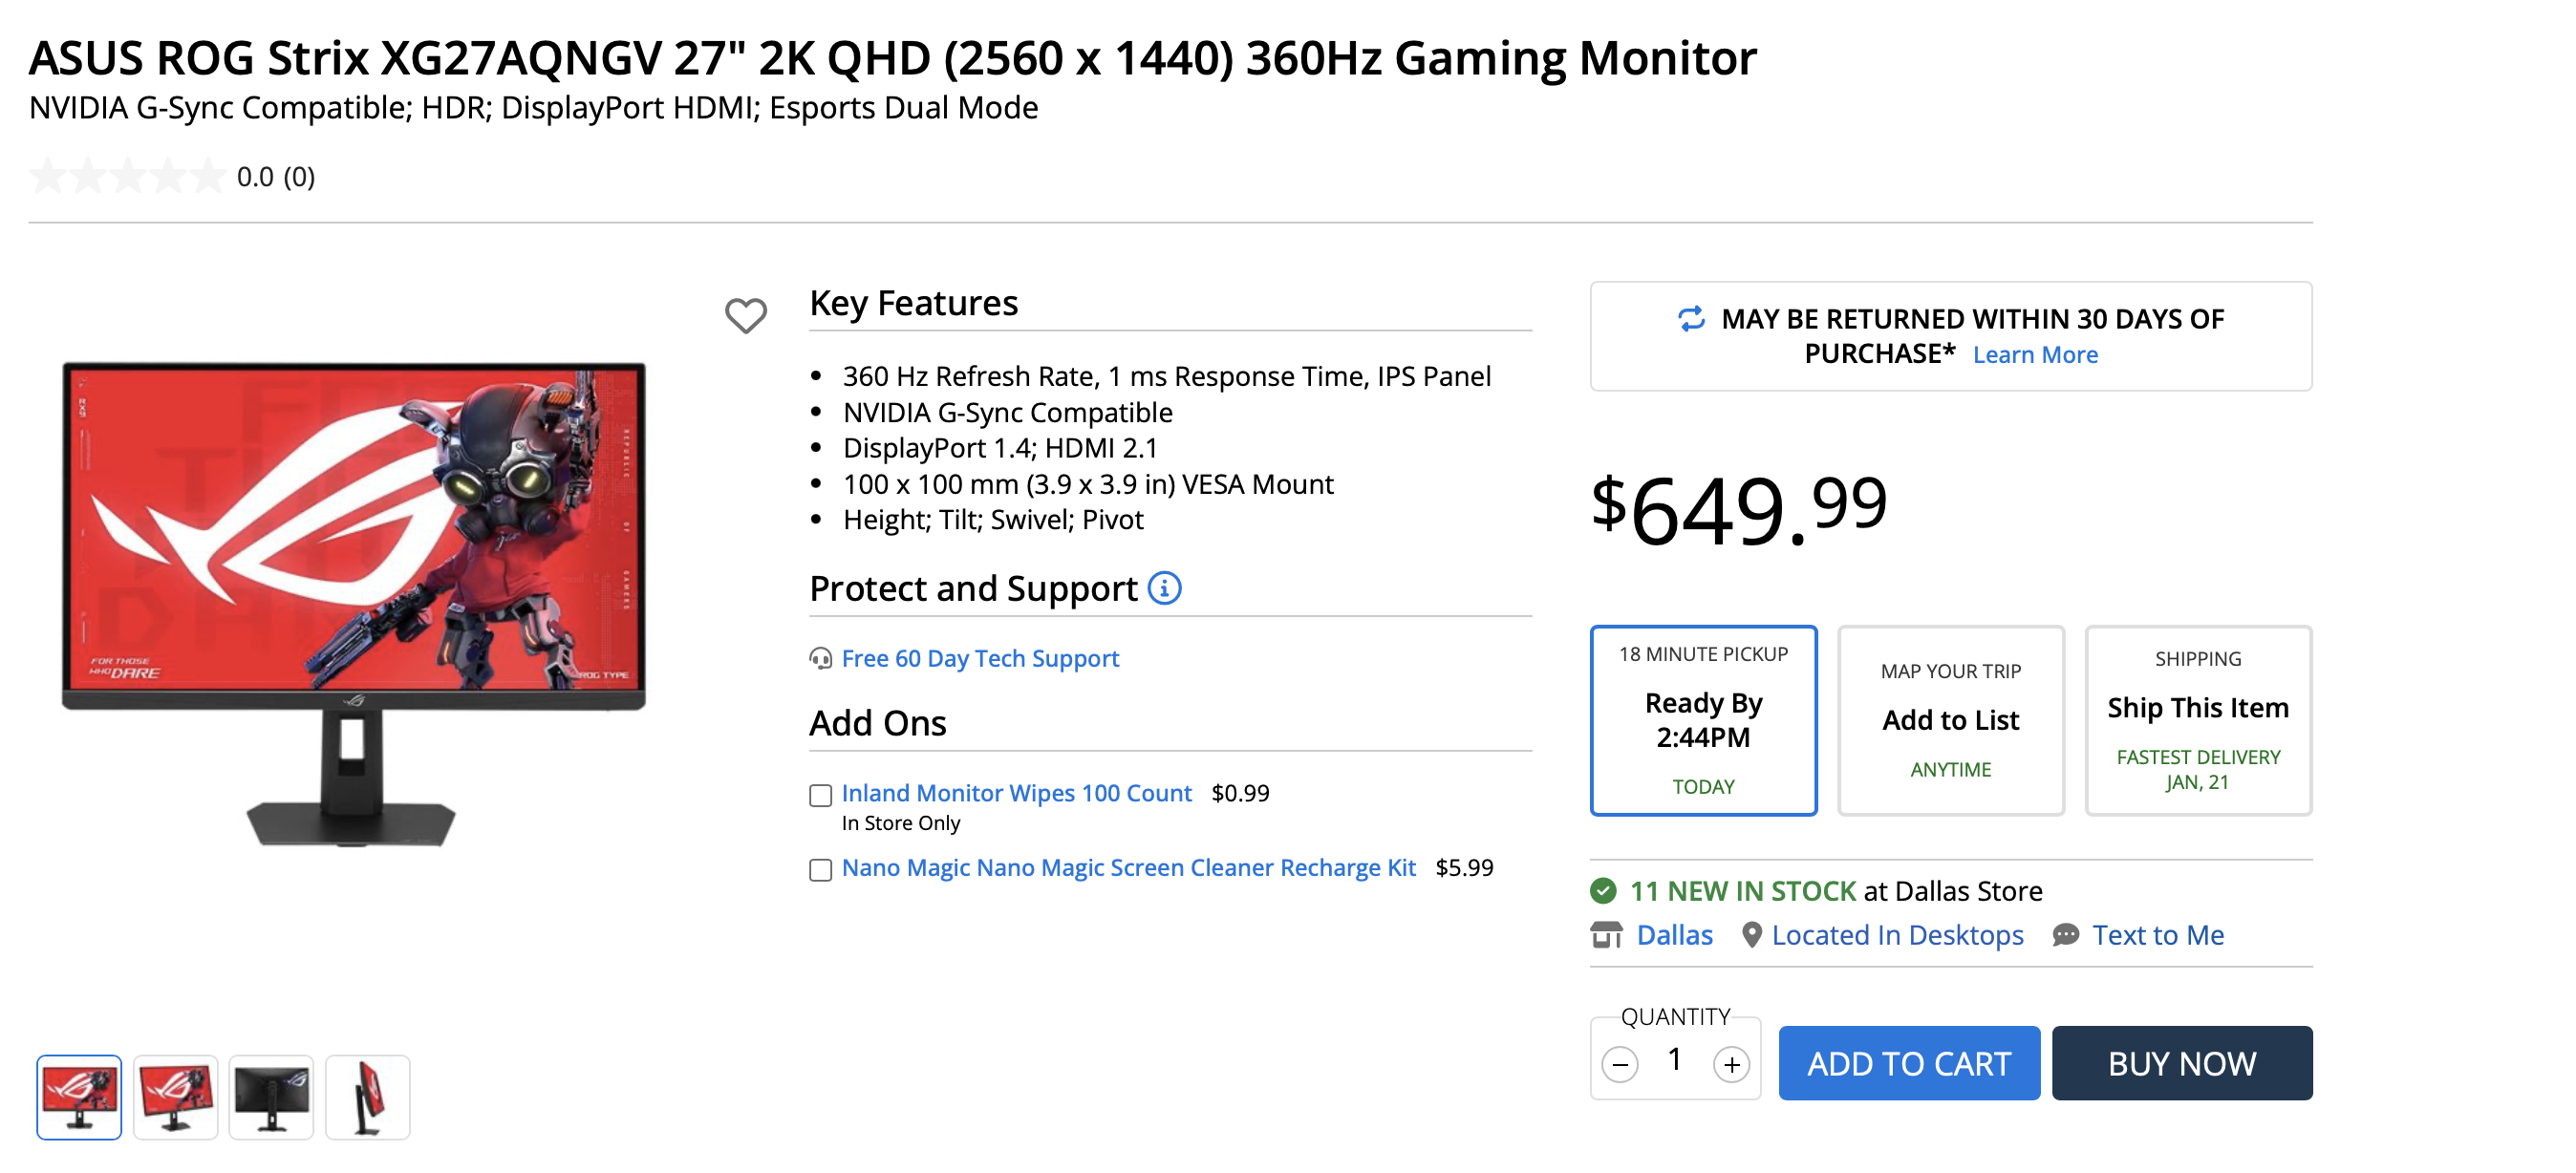The width and height of the screenshot is (2576, 1173).
Task: Select the Ship This Item option
Action: point(2197,720)
